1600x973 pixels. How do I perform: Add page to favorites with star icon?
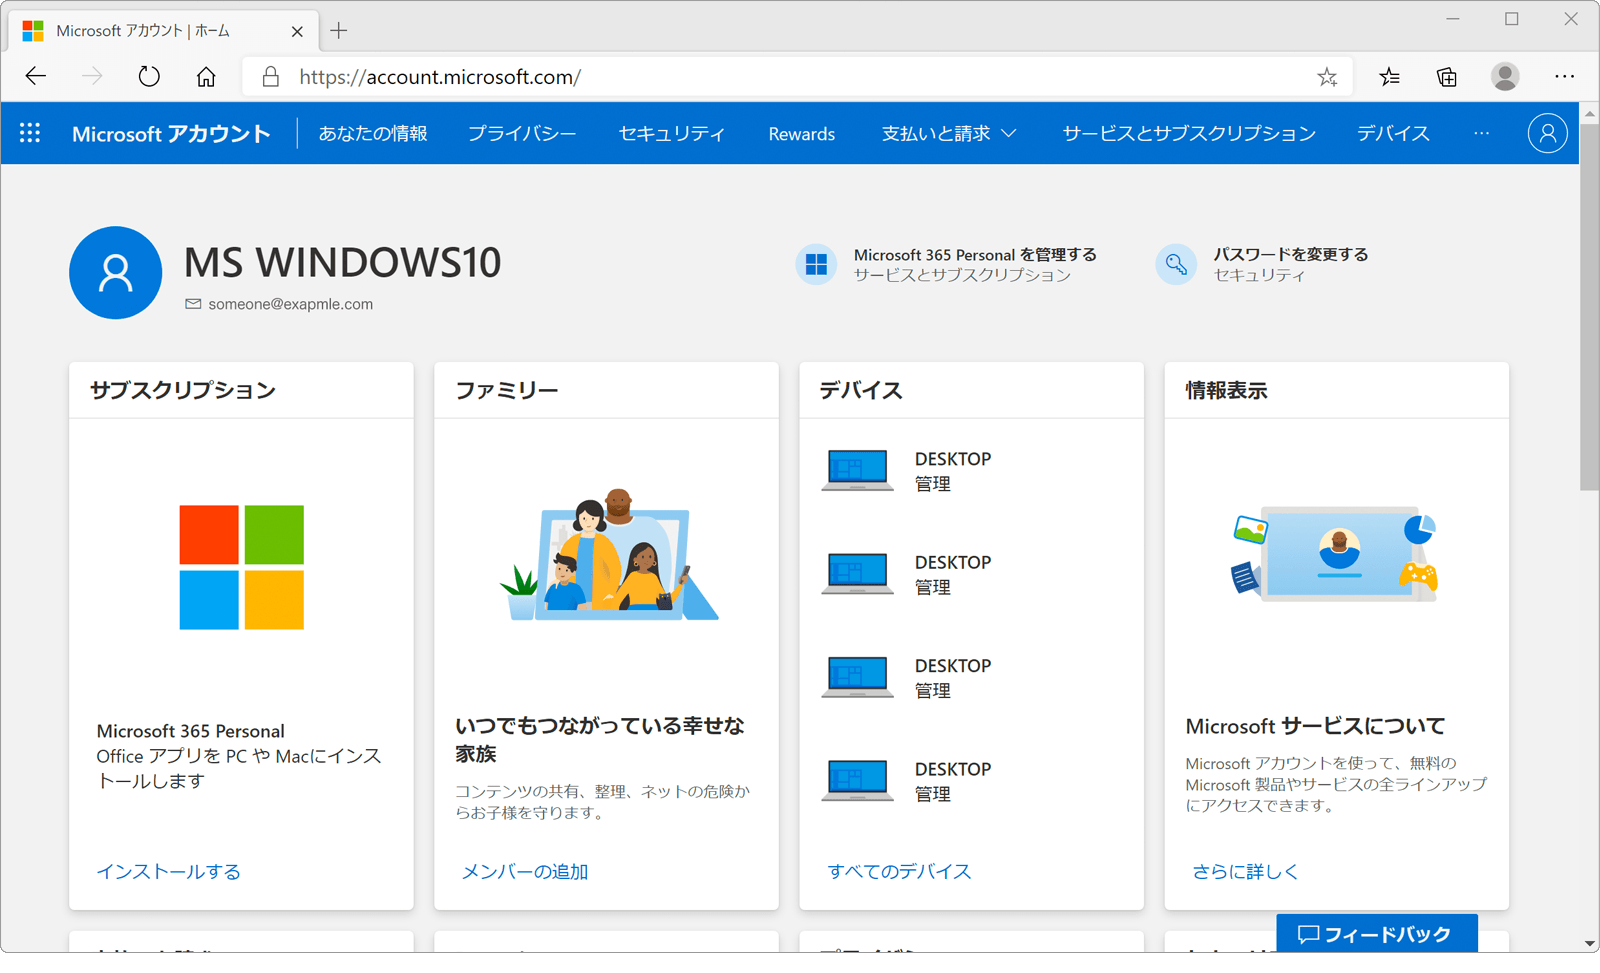point(1327,77)
